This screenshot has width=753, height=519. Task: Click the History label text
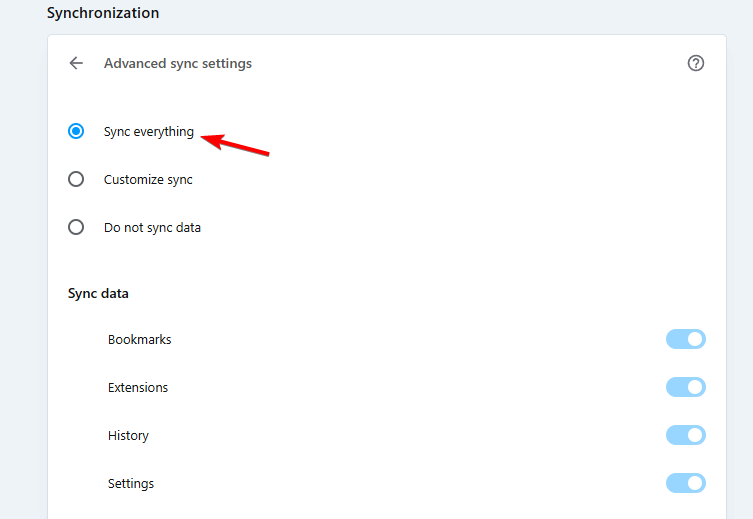(x=128, y=435)
